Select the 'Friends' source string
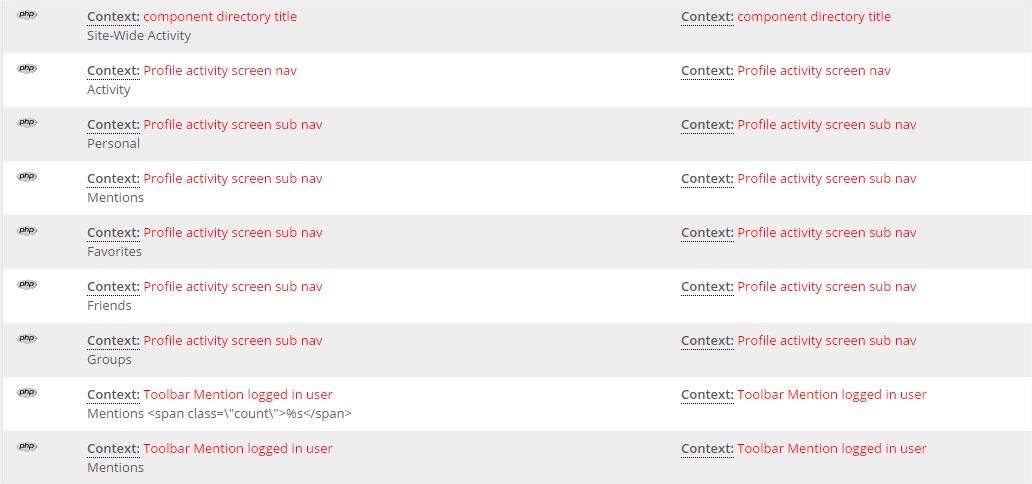 pos(109,306)
